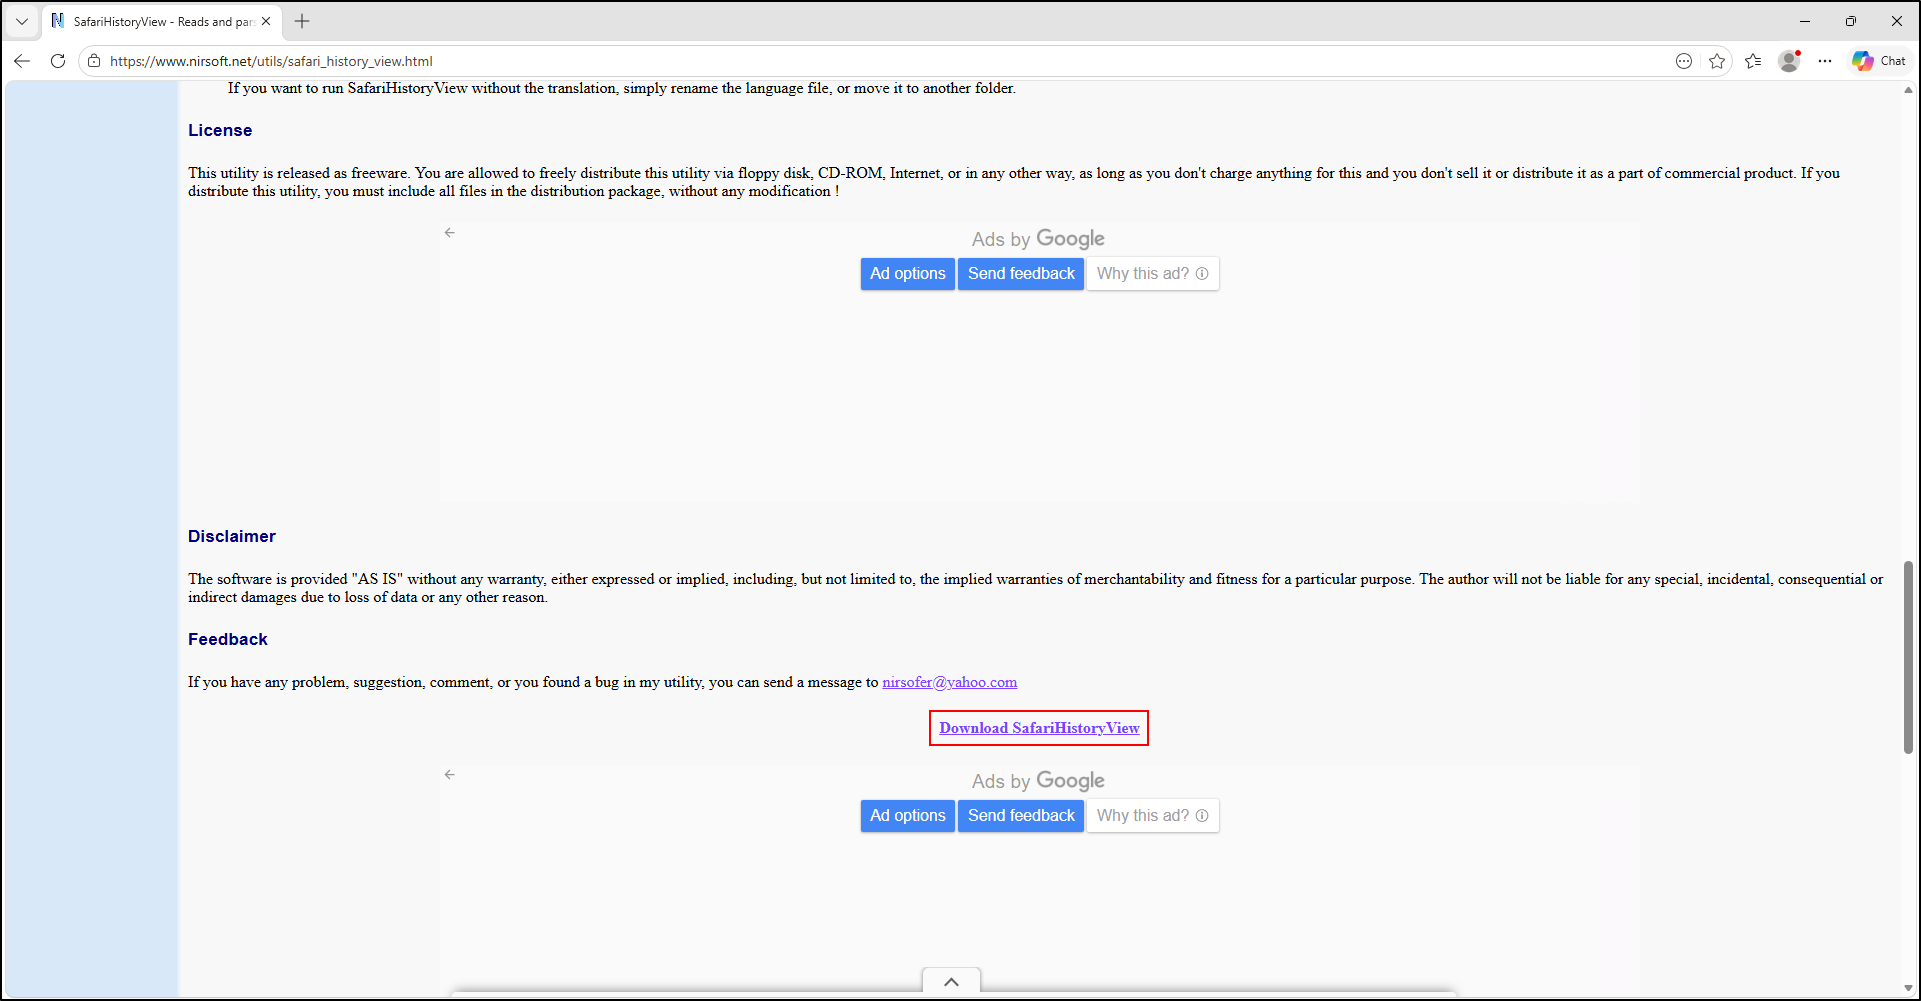This screenshot has height=1001, width=1921.
Task: Open Settings and more ellipsis menu
Action: (1825, 61)
